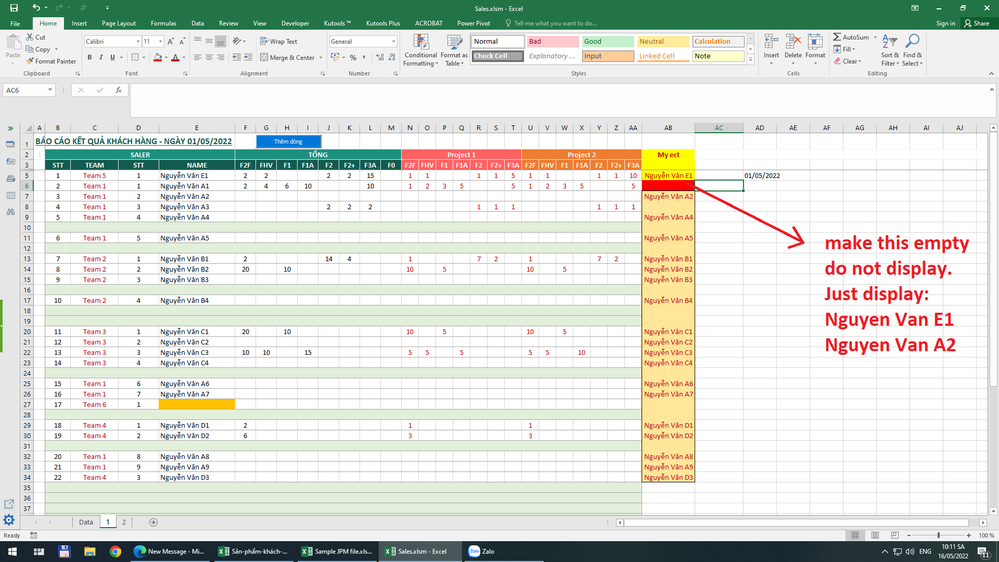Apply the Linked Cell style
Screen dimensions: 999x562
(662, 56)
